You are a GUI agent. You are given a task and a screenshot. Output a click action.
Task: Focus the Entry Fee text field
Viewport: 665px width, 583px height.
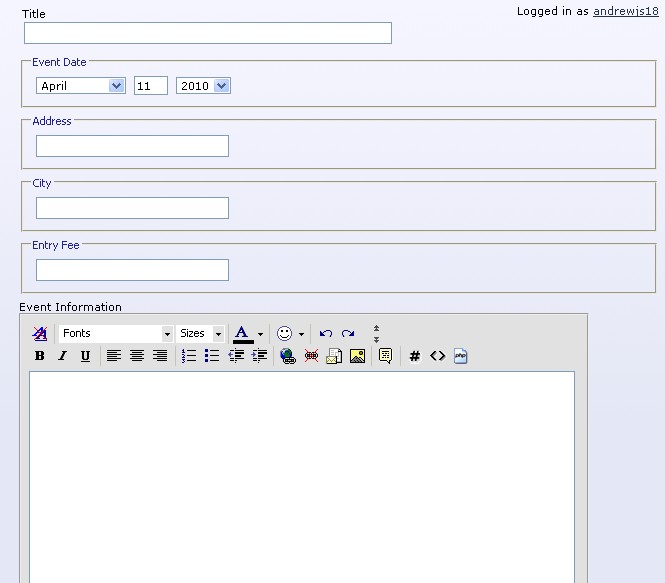point(132,270)
